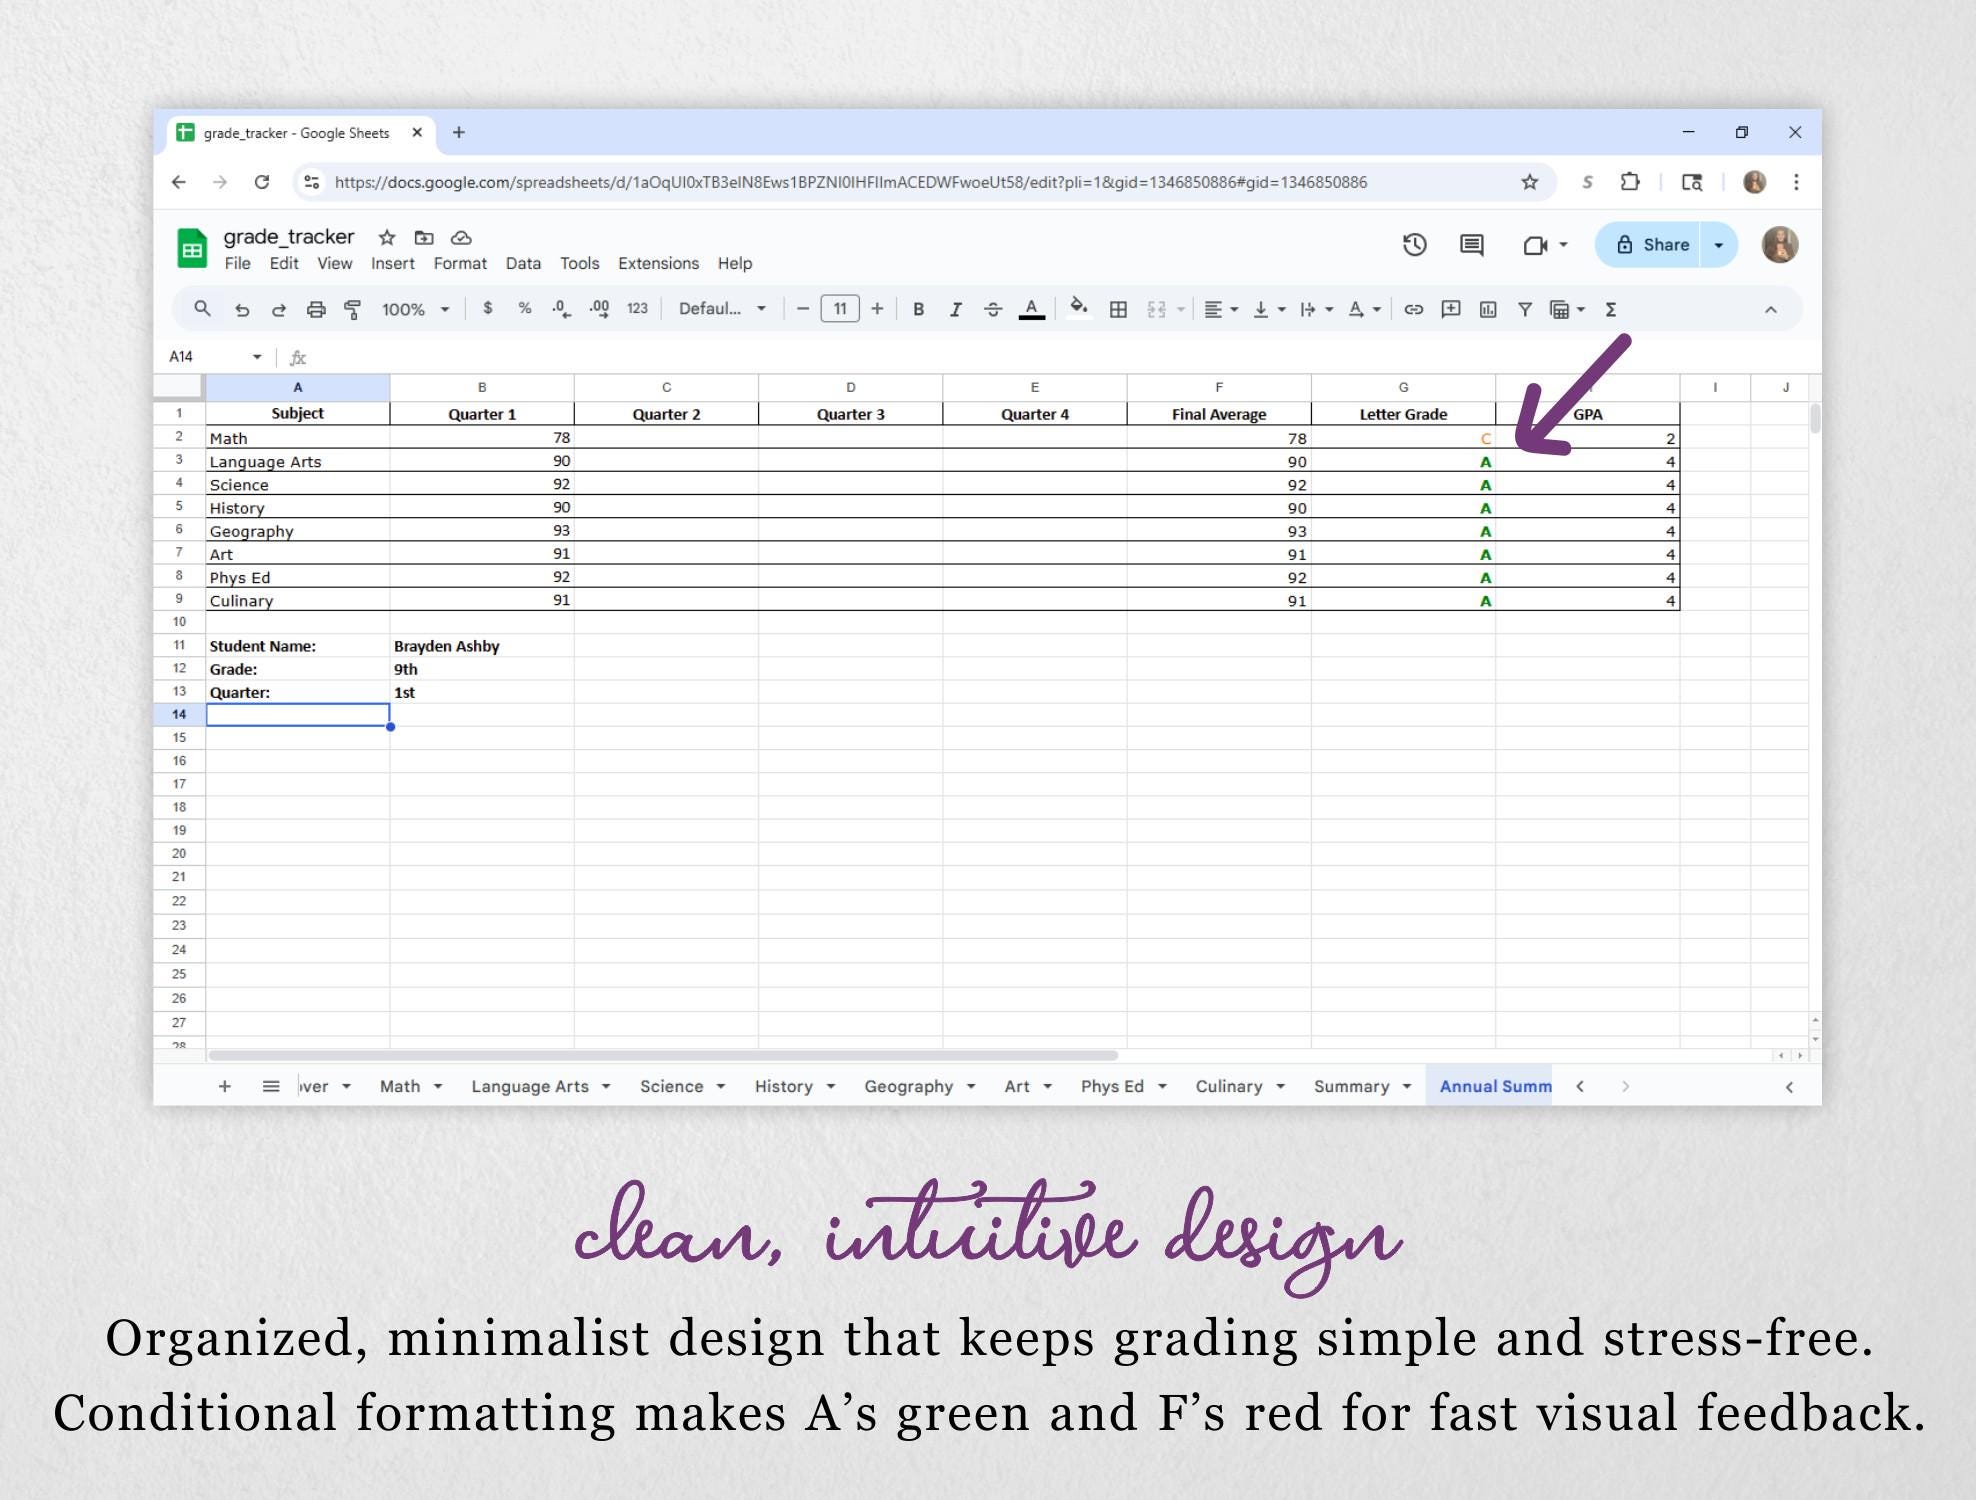1976x1500 pixels.
Task: Switch to the Summary sheet tab
Action: click(x=1351, y=1086)
